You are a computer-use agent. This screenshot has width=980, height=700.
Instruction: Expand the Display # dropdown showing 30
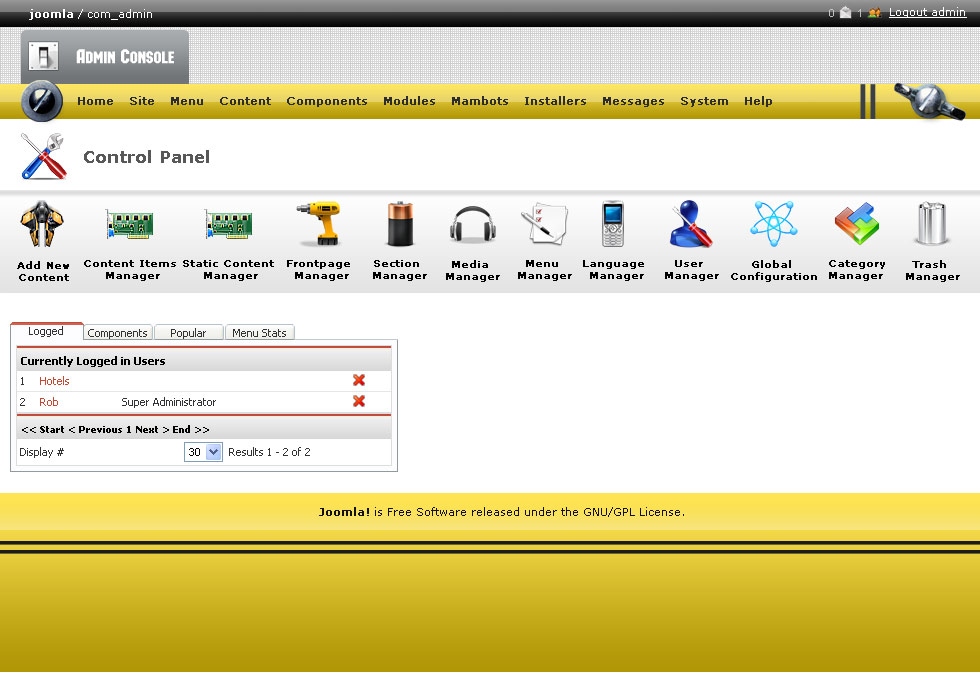tap(203, 452)
